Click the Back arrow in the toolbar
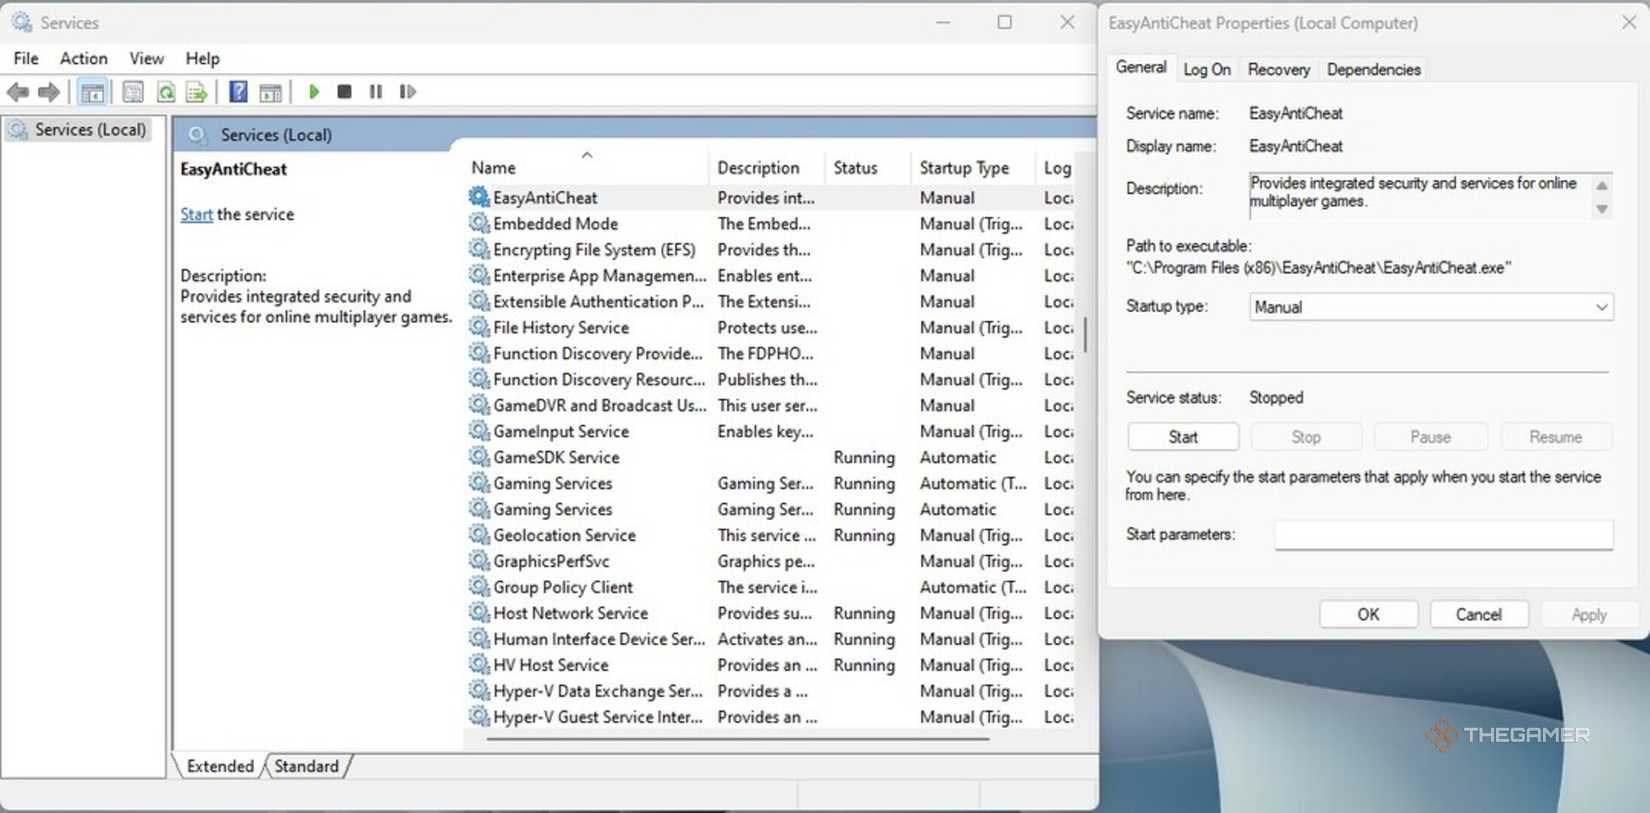This screenshot has width=1650, height=813. [18, 92]
